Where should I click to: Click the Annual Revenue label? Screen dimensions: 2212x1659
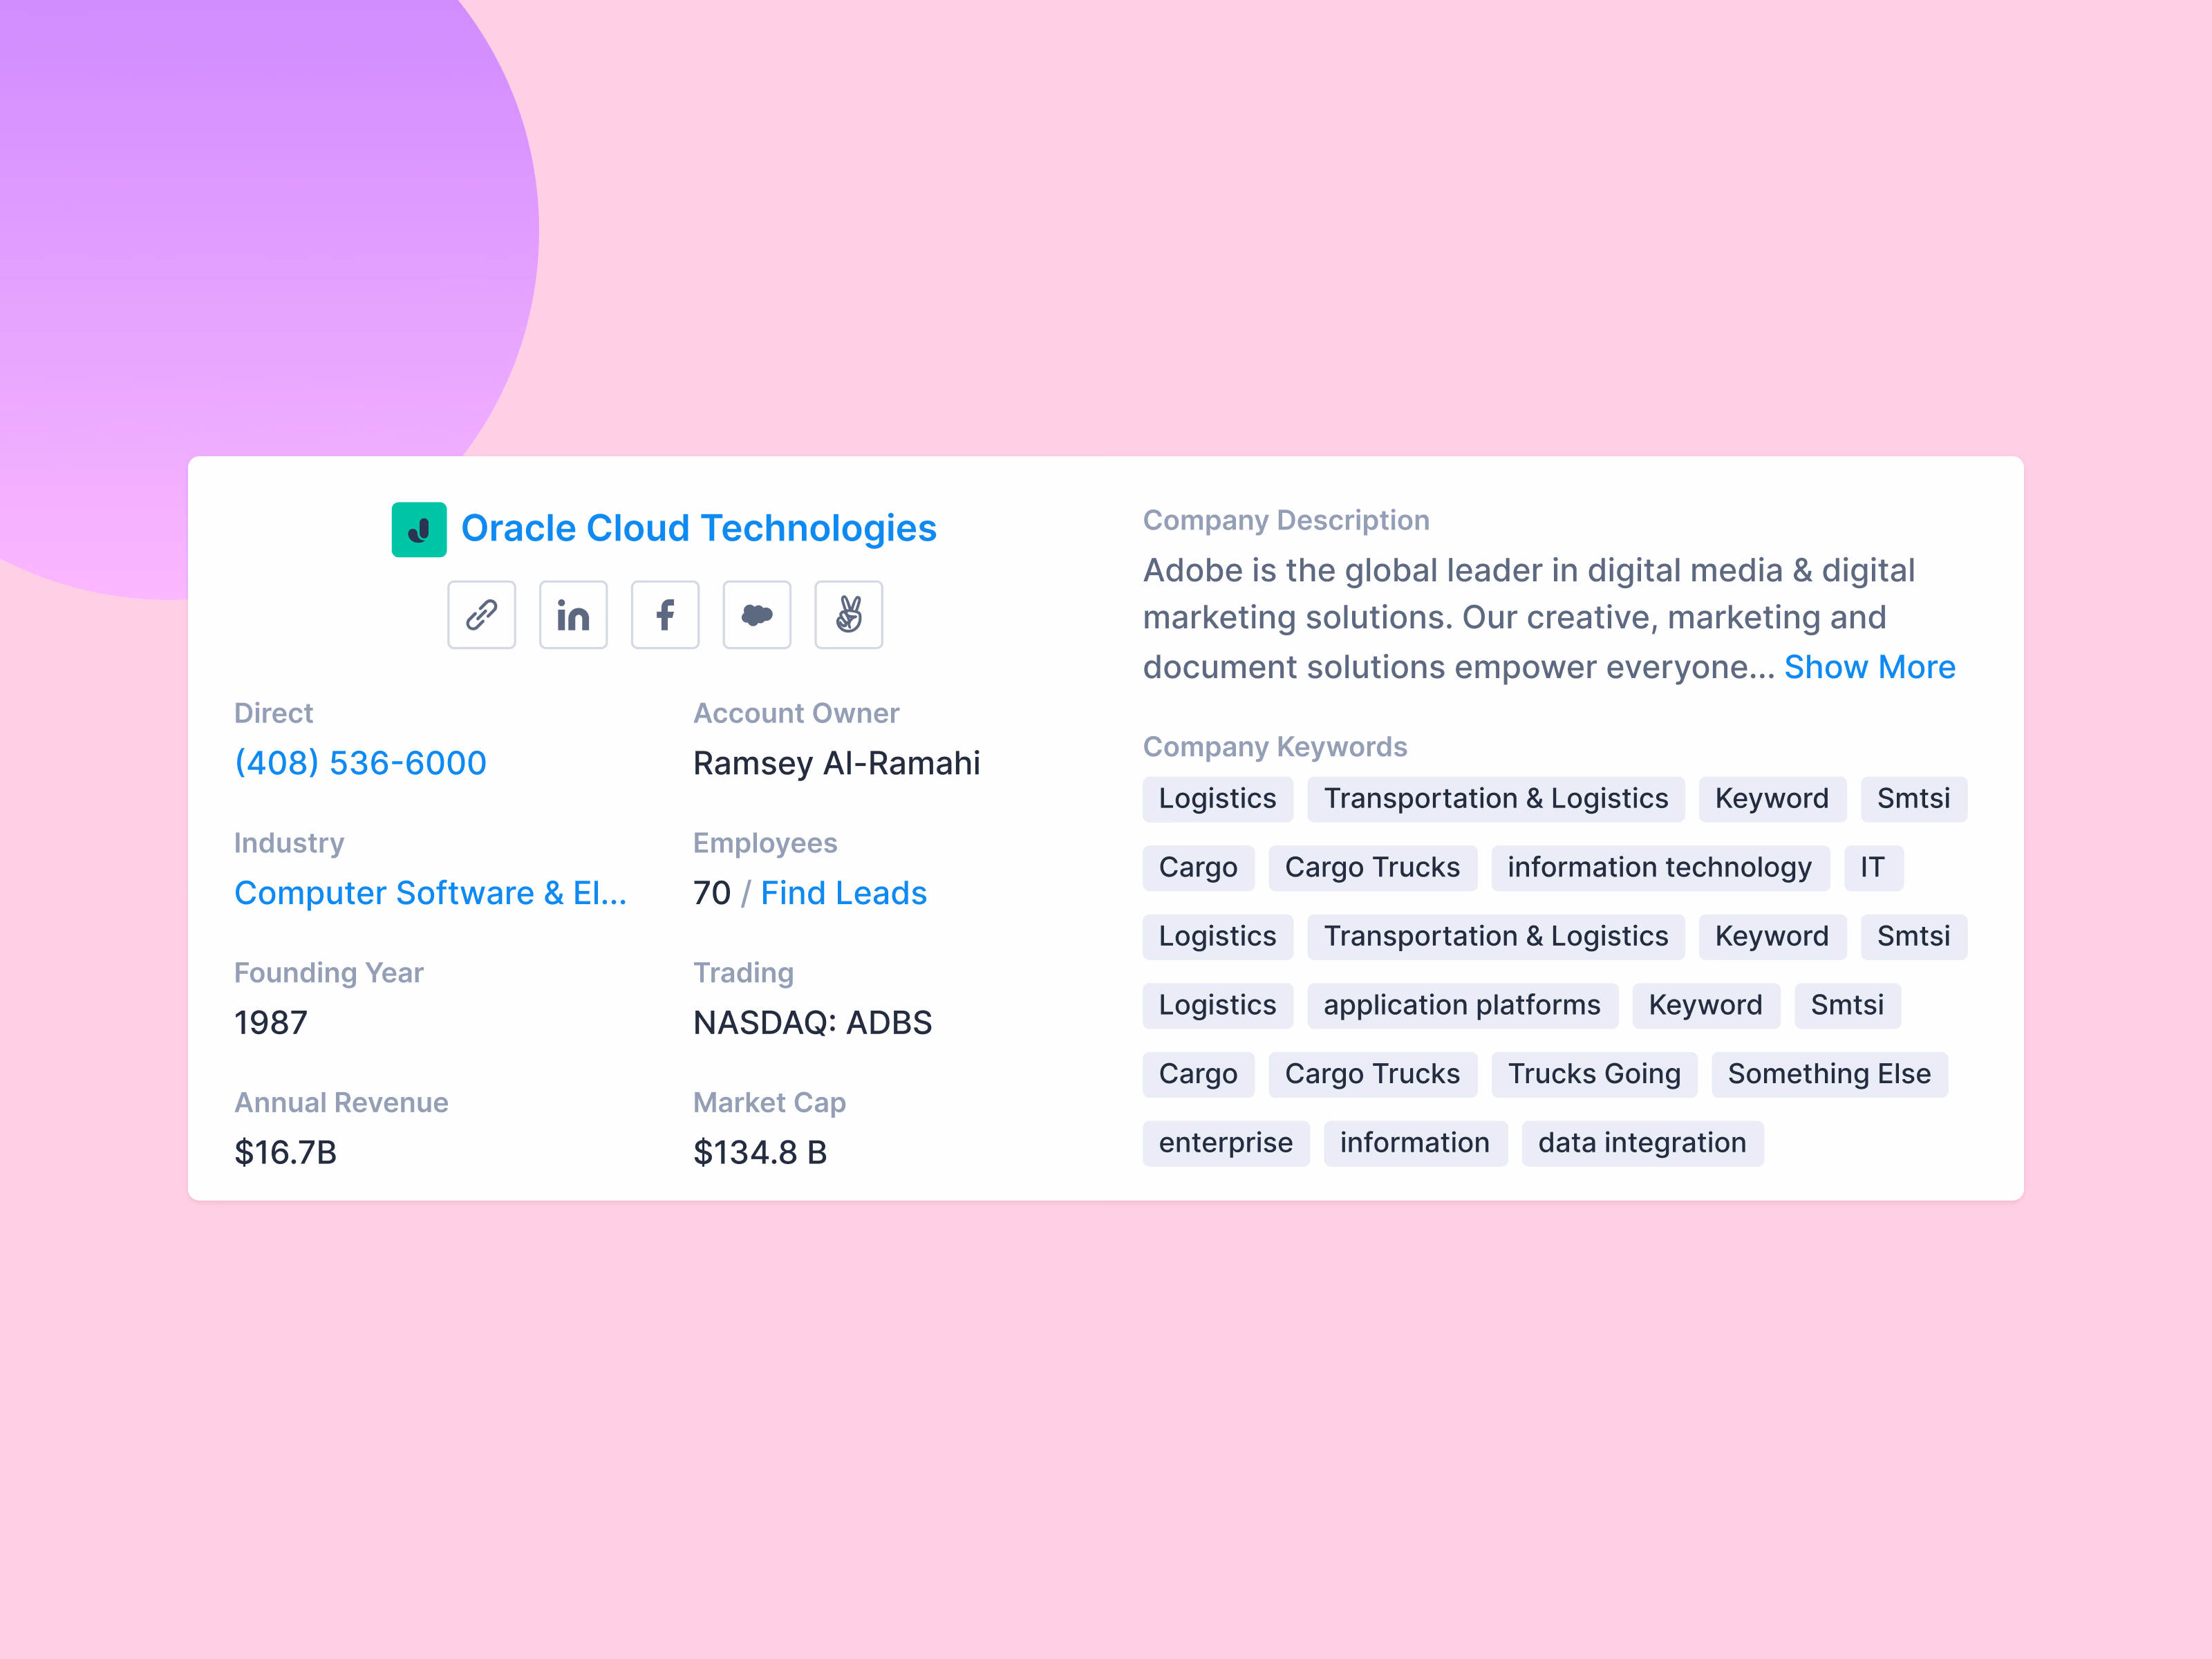click(341, 1103)
